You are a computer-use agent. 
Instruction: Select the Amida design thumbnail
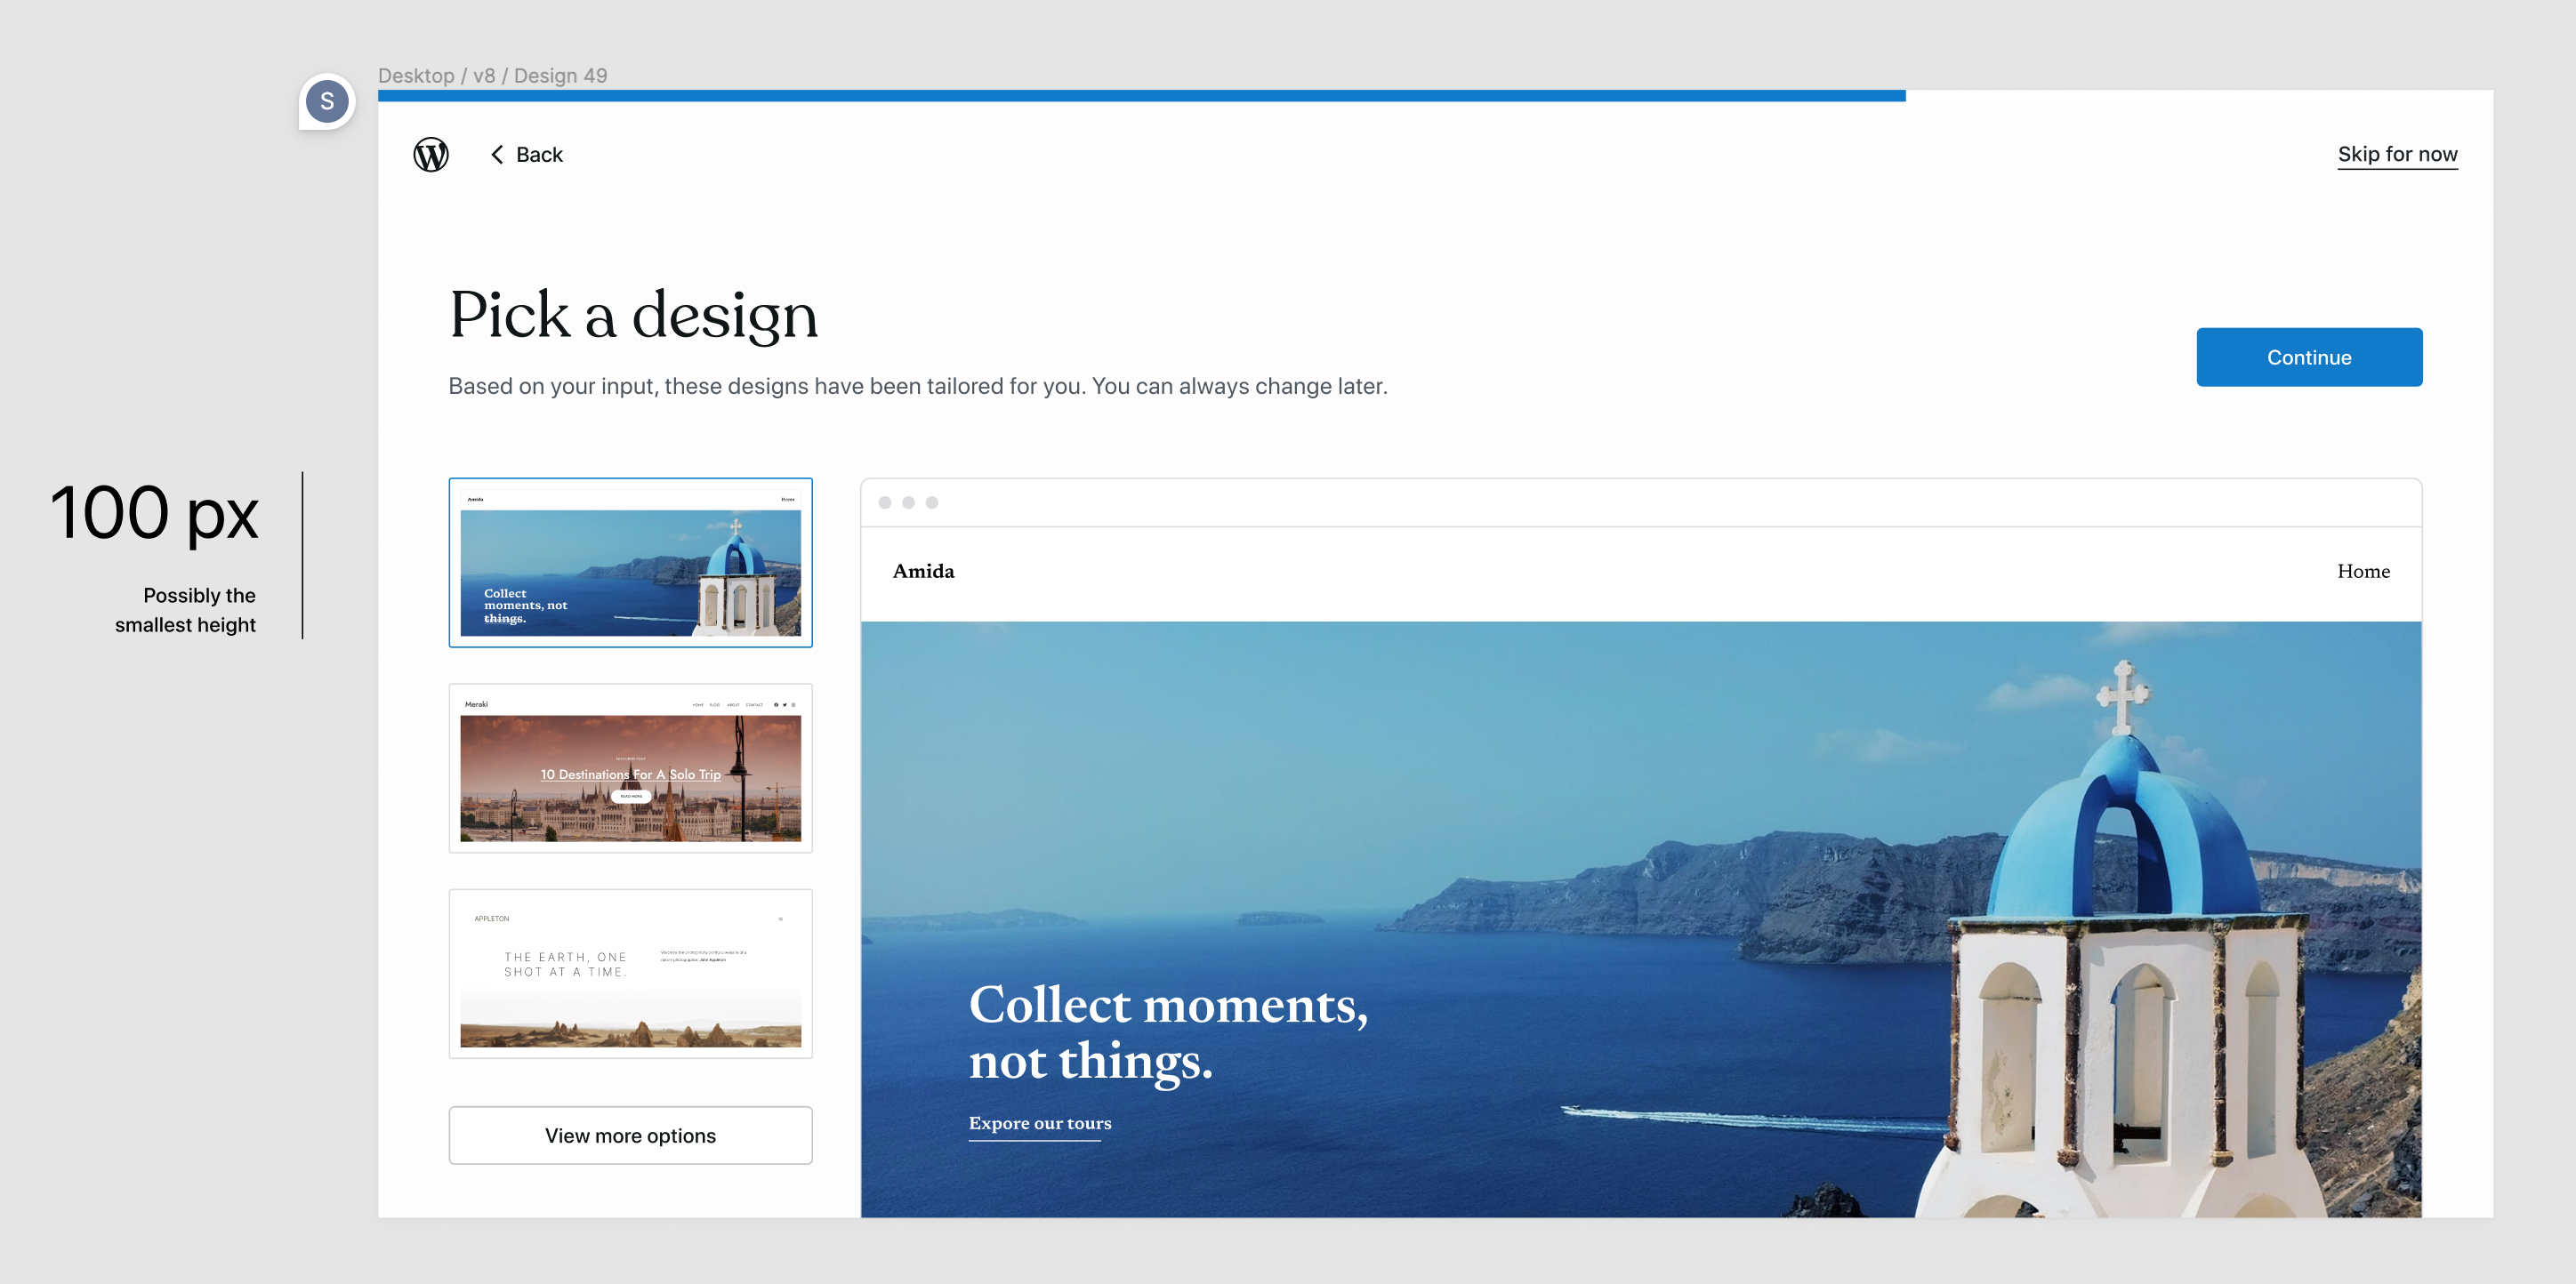click(x=630, y=563)
